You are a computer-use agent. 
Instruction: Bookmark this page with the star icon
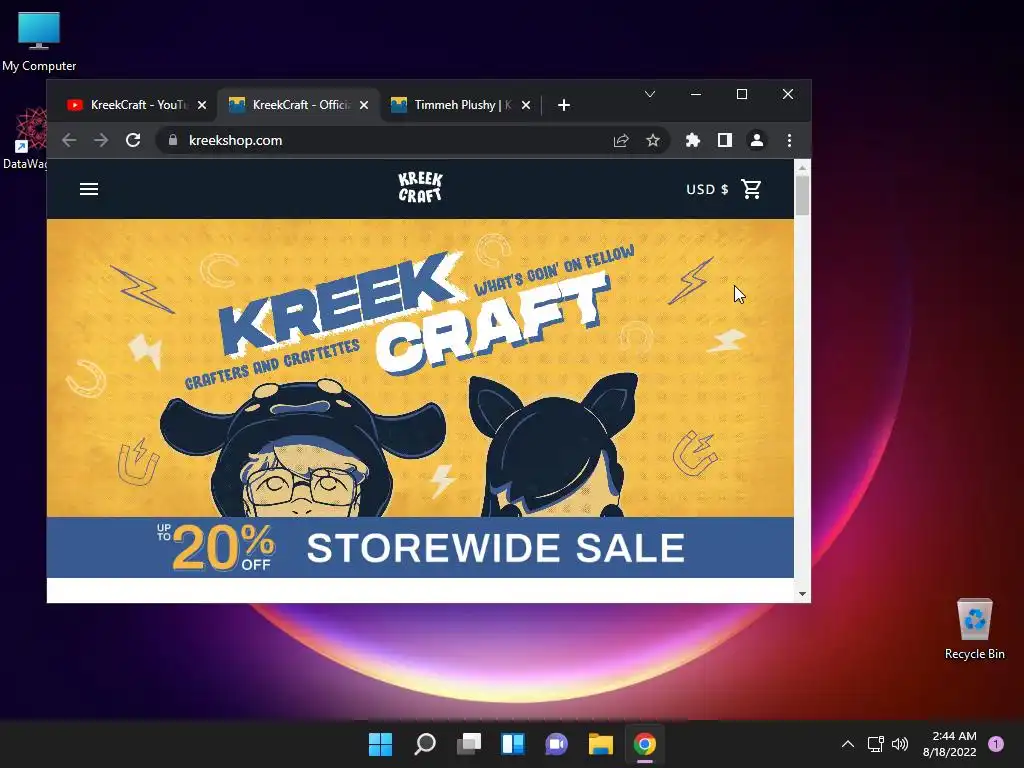pos(653,140)
